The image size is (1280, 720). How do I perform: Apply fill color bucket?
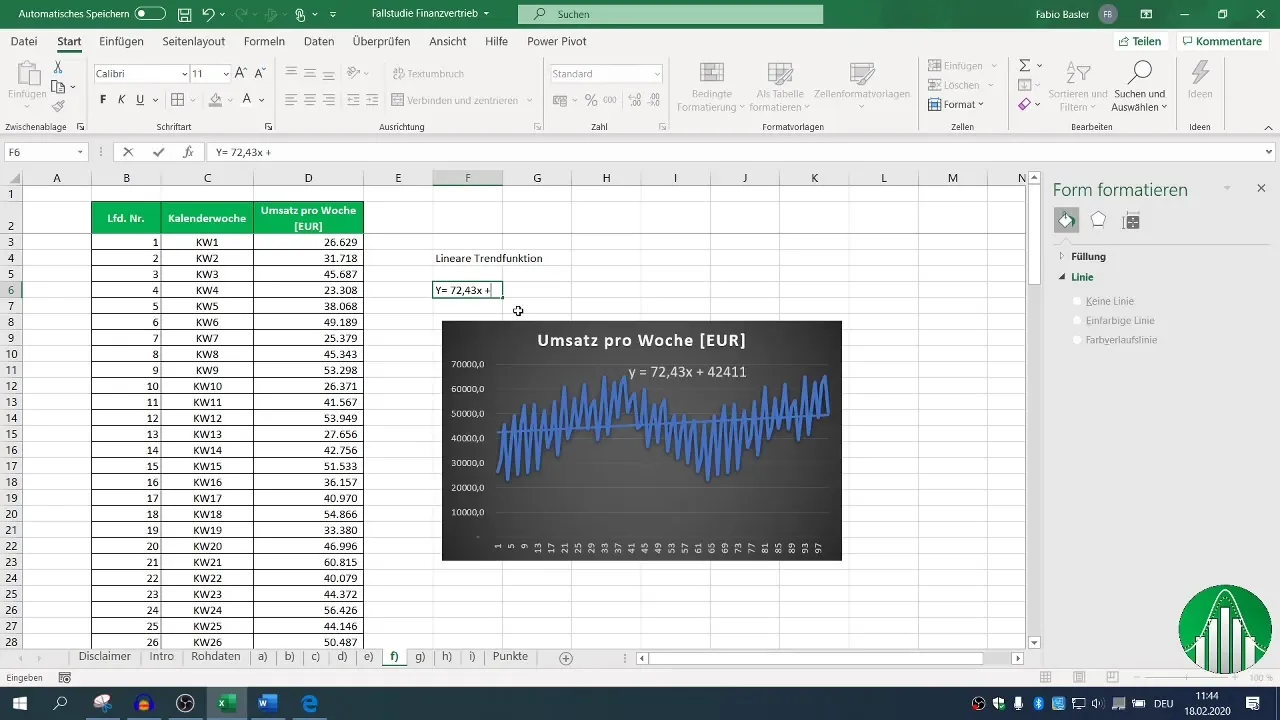(215, 100)
